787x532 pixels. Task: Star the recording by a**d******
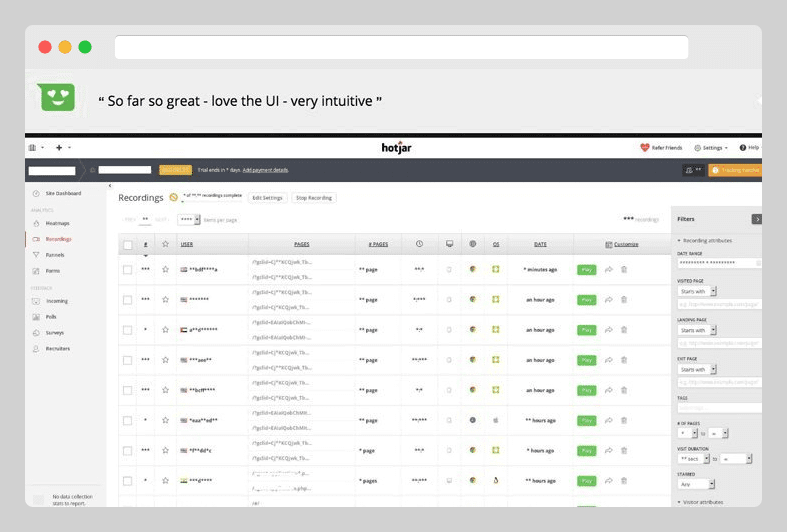pos(165,330)
